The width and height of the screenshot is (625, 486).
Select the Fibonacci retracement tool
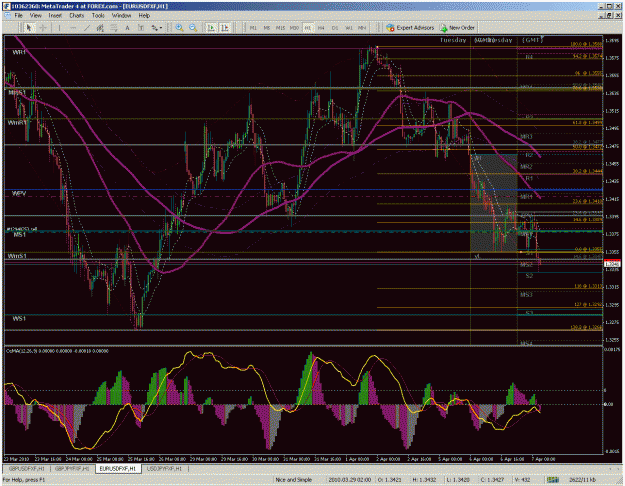pyautogui.click(x=114, y=28)
